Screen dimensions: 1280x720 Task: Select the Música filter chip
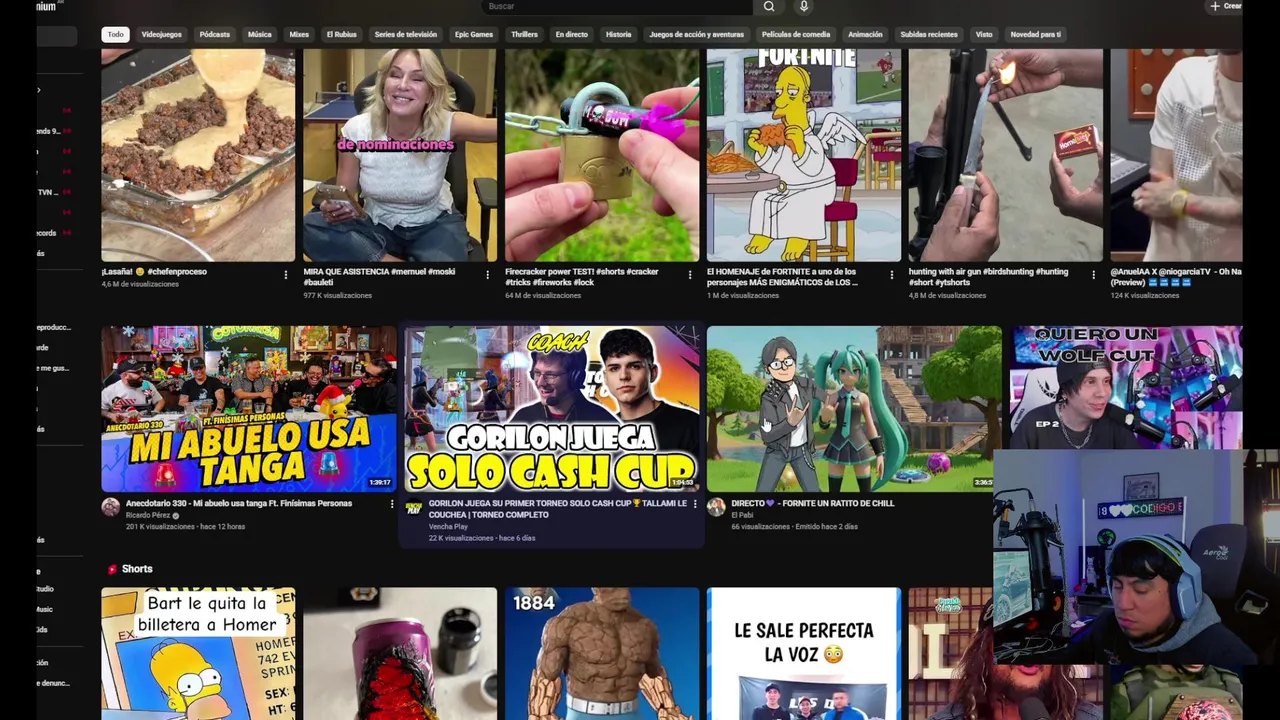[x=259, y=34]
